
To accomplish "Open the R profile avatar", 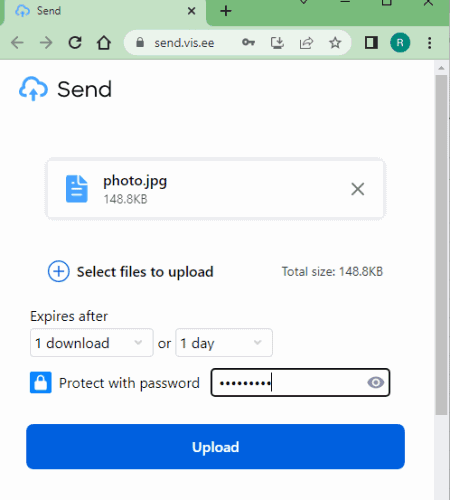I will (400, 43).
